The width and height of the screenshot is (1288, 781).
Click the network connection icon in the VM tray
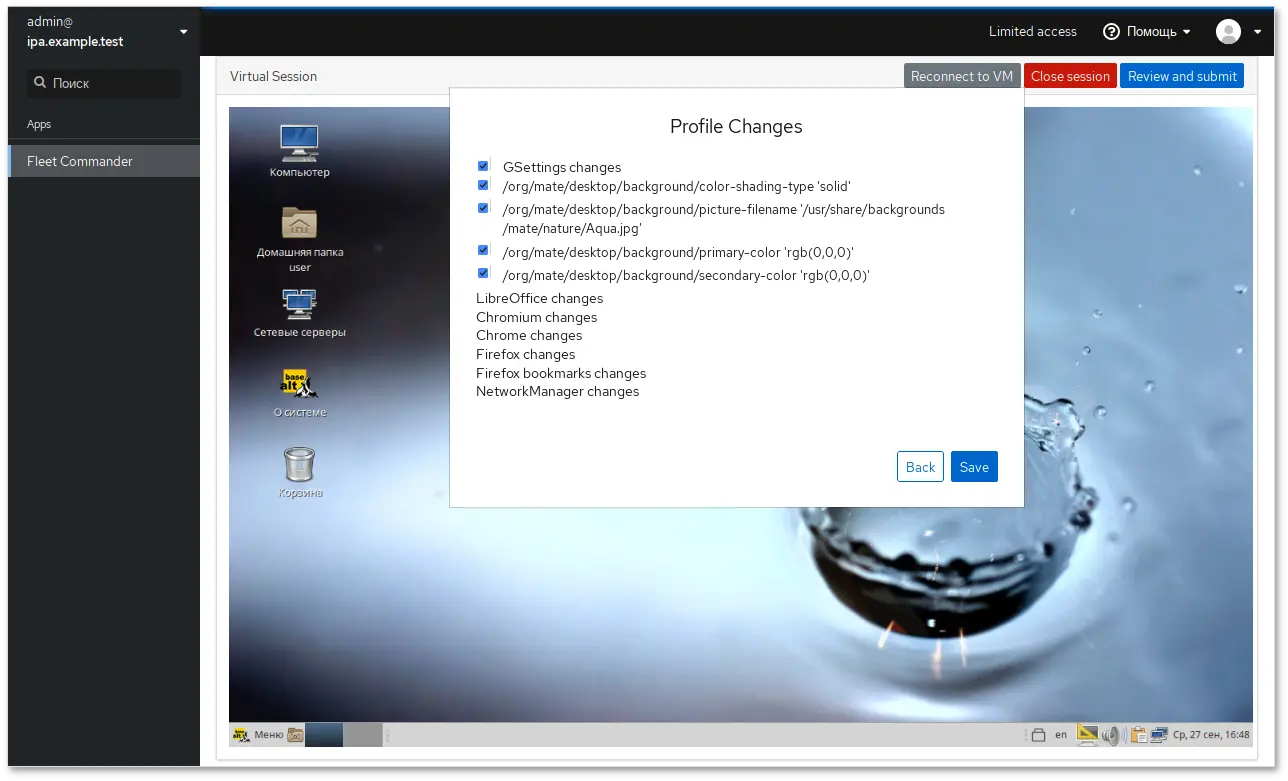(1159, 735)
